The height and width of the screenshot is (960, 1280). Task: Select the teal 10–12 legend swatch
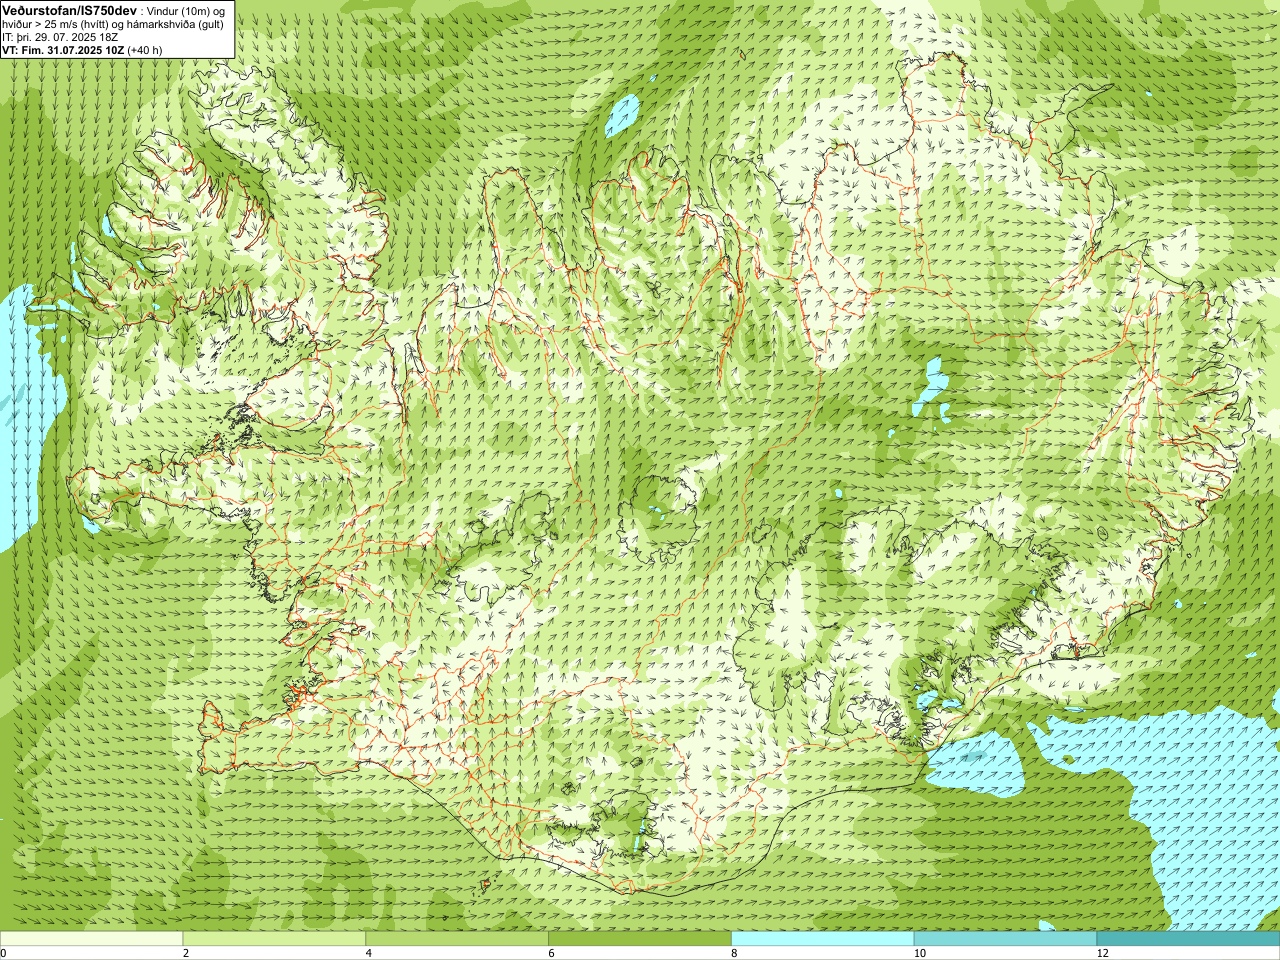(x=1006, y=939)
